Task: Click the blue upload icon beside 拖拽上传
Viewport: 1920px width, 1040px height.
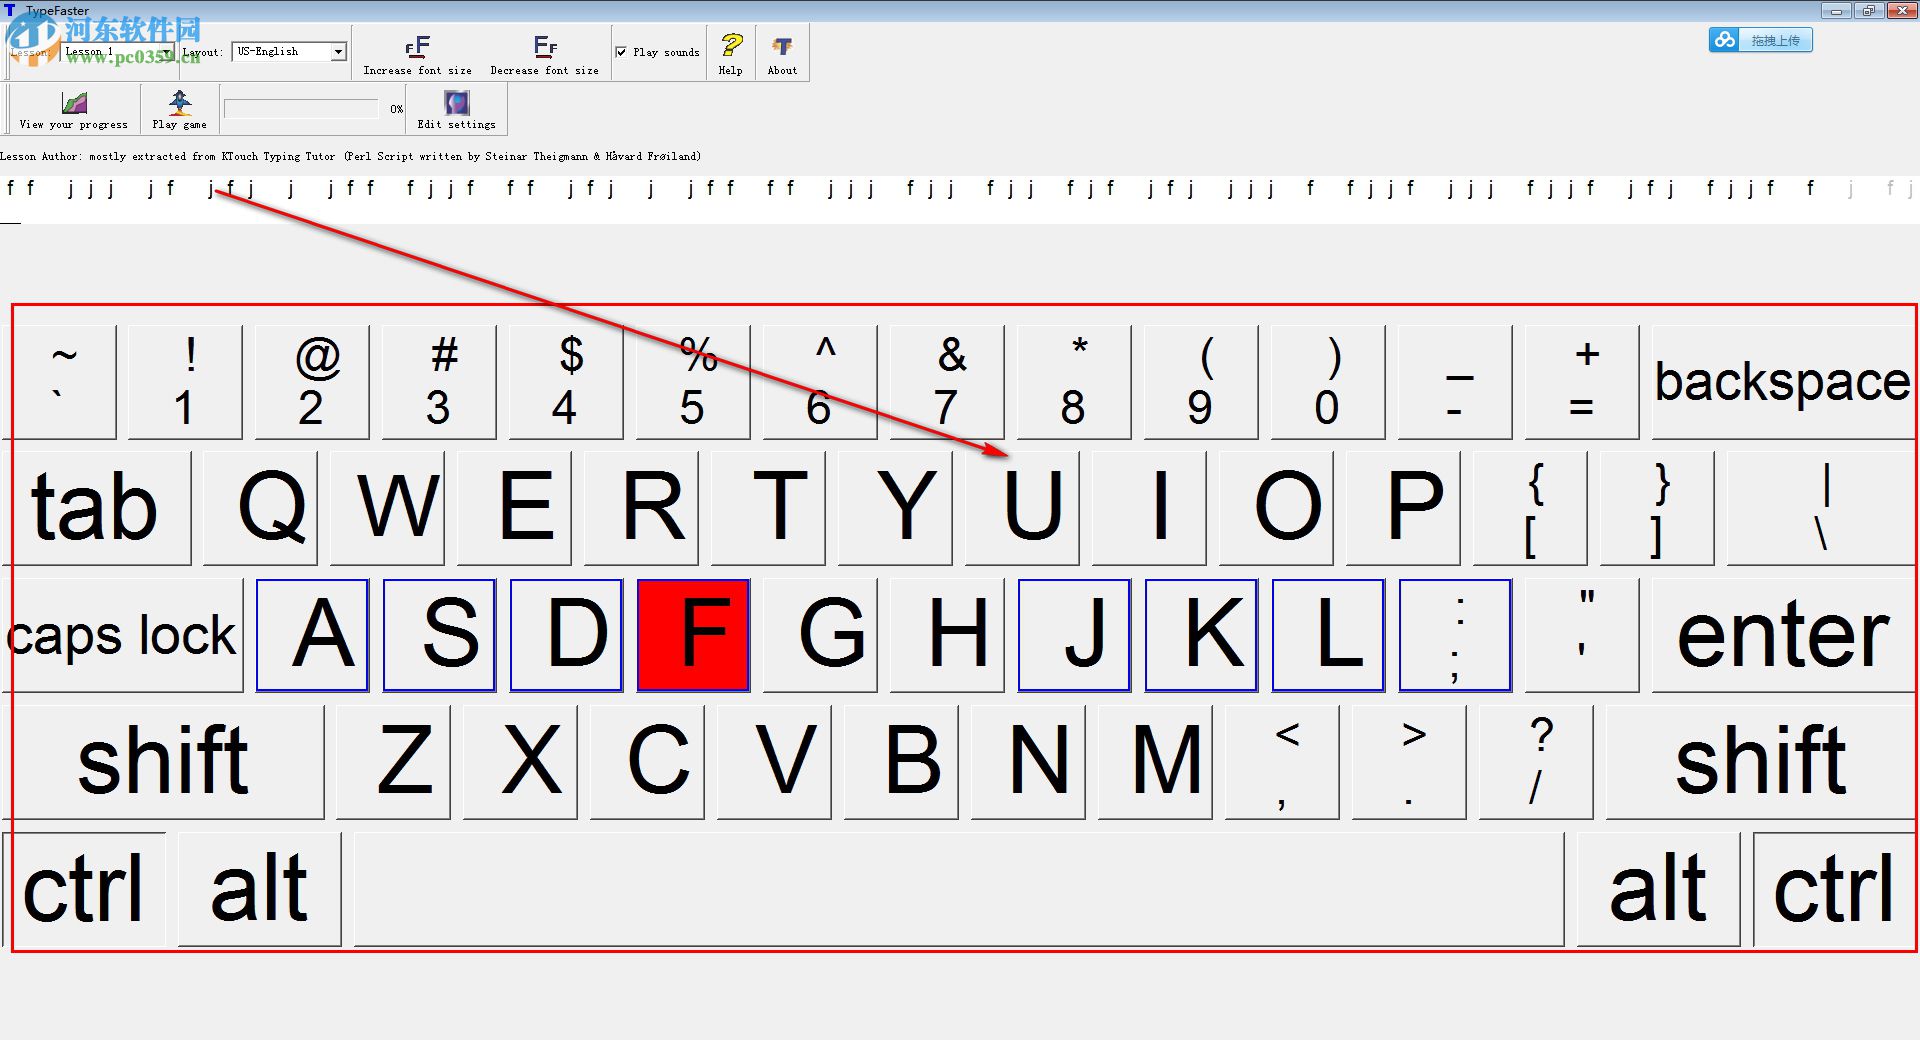Action: [1724, 39]
